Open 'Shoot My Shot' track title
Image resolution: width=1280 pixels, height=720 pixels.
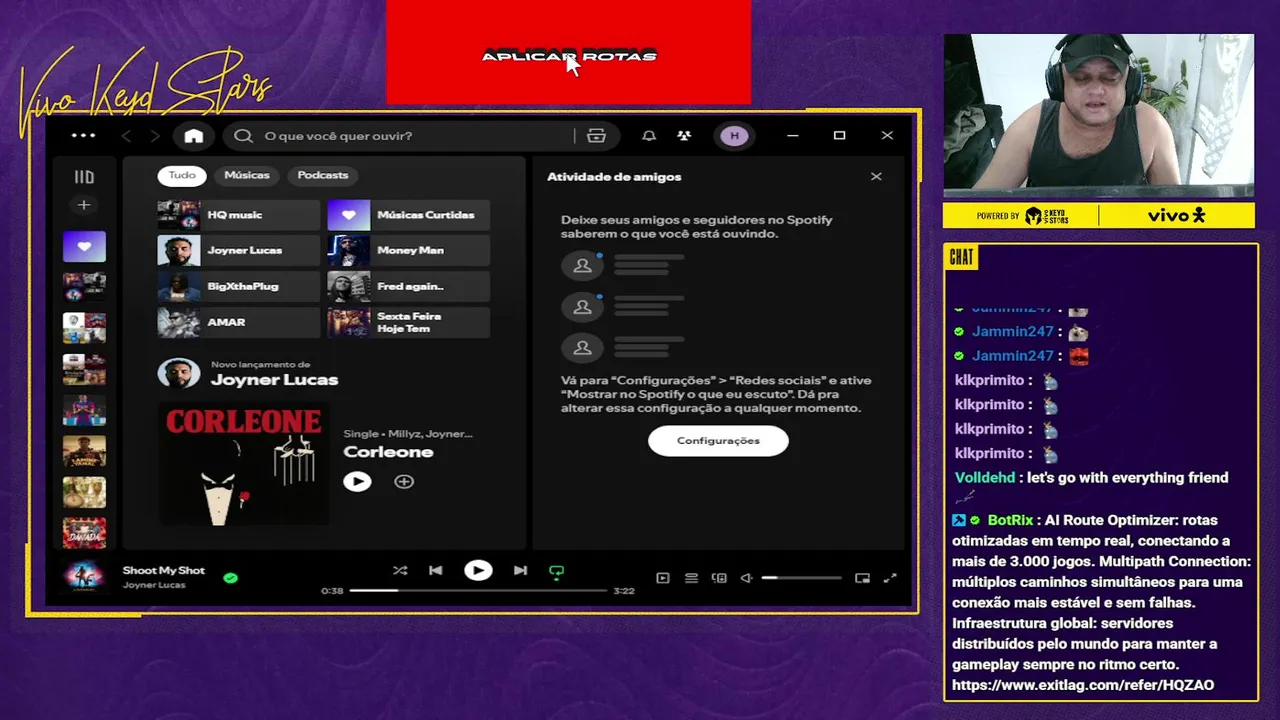point(163,571)
